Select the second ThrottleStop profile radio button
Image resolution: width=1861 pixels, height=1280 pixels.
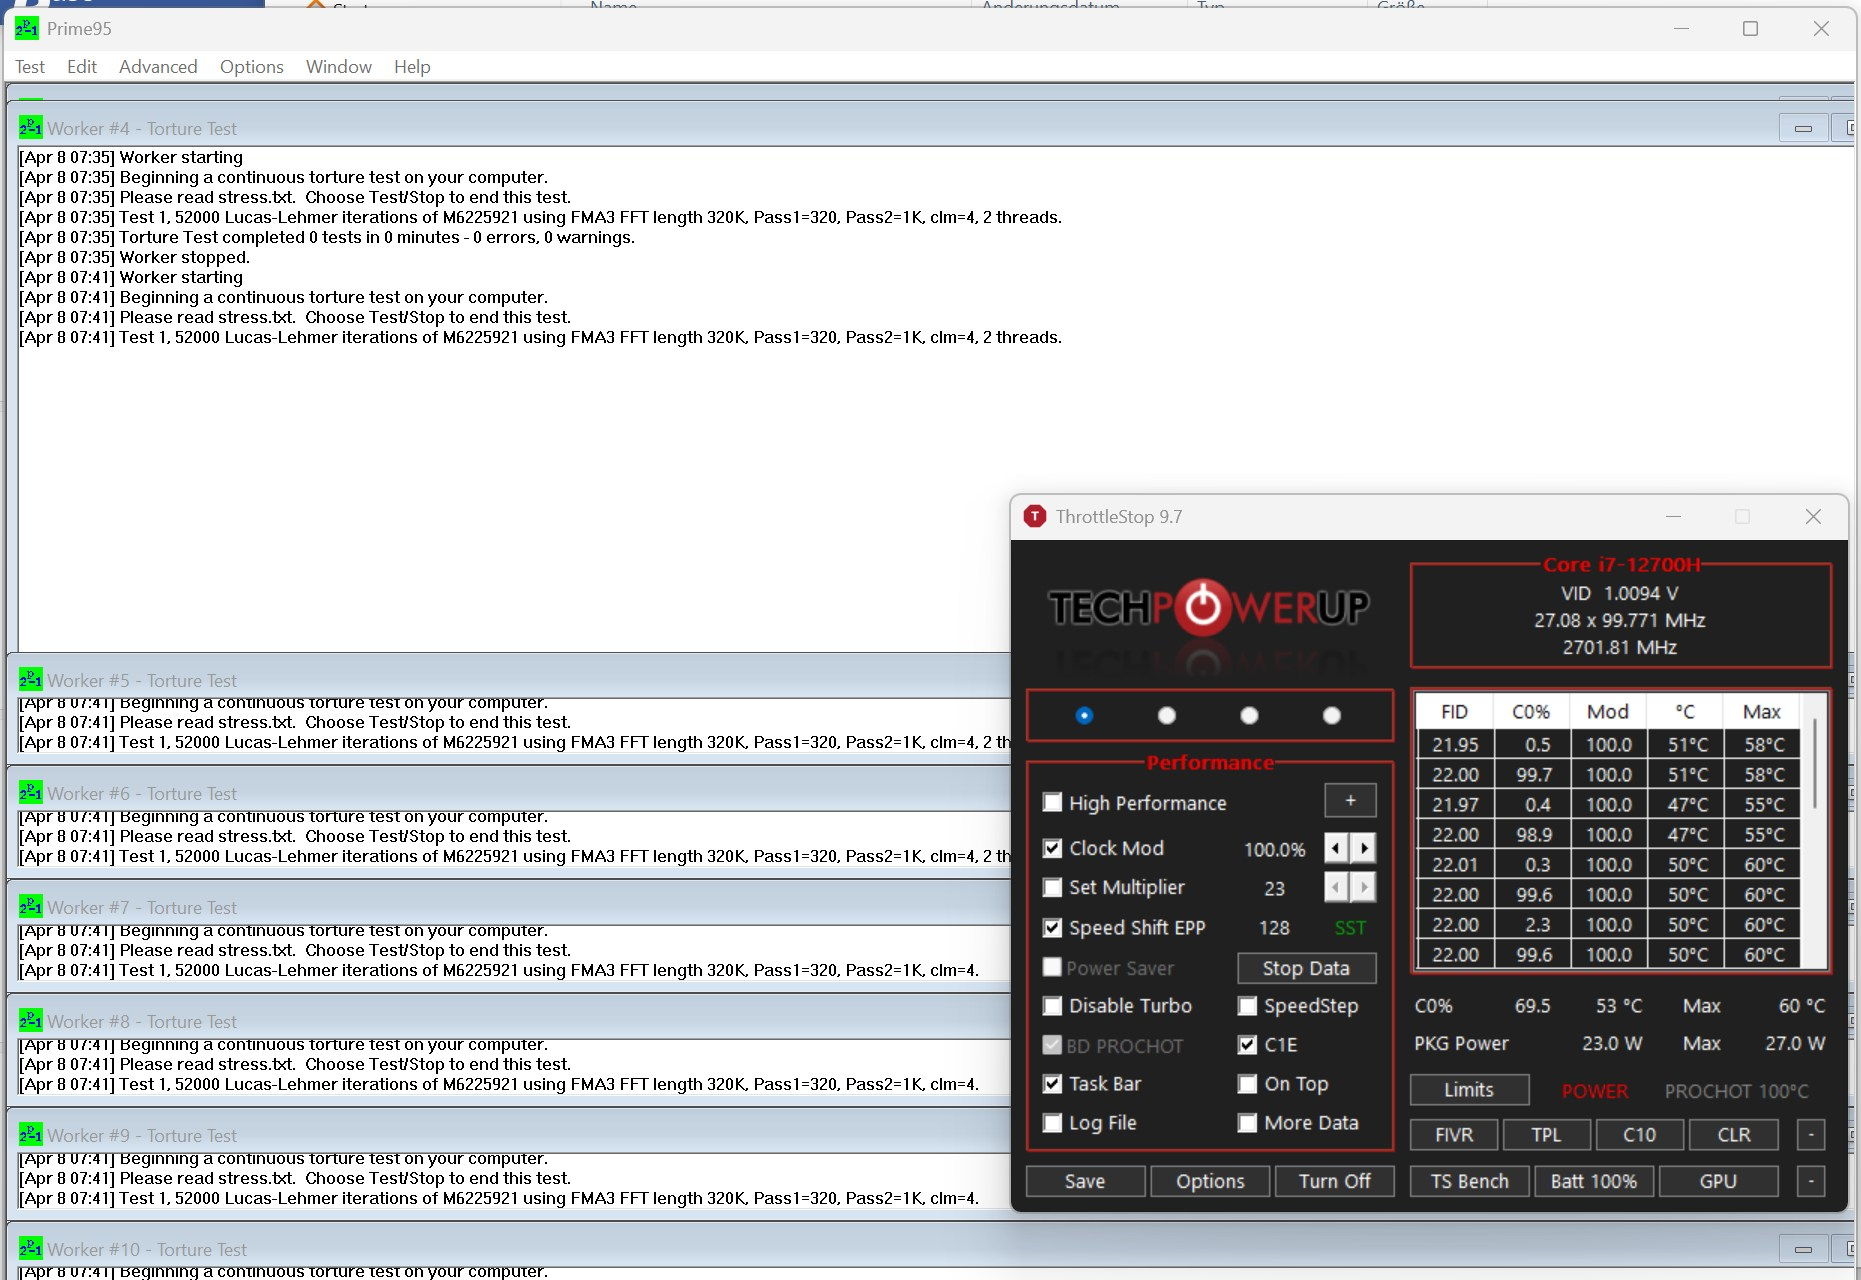pyautogui.click(x=1167, y=715)
